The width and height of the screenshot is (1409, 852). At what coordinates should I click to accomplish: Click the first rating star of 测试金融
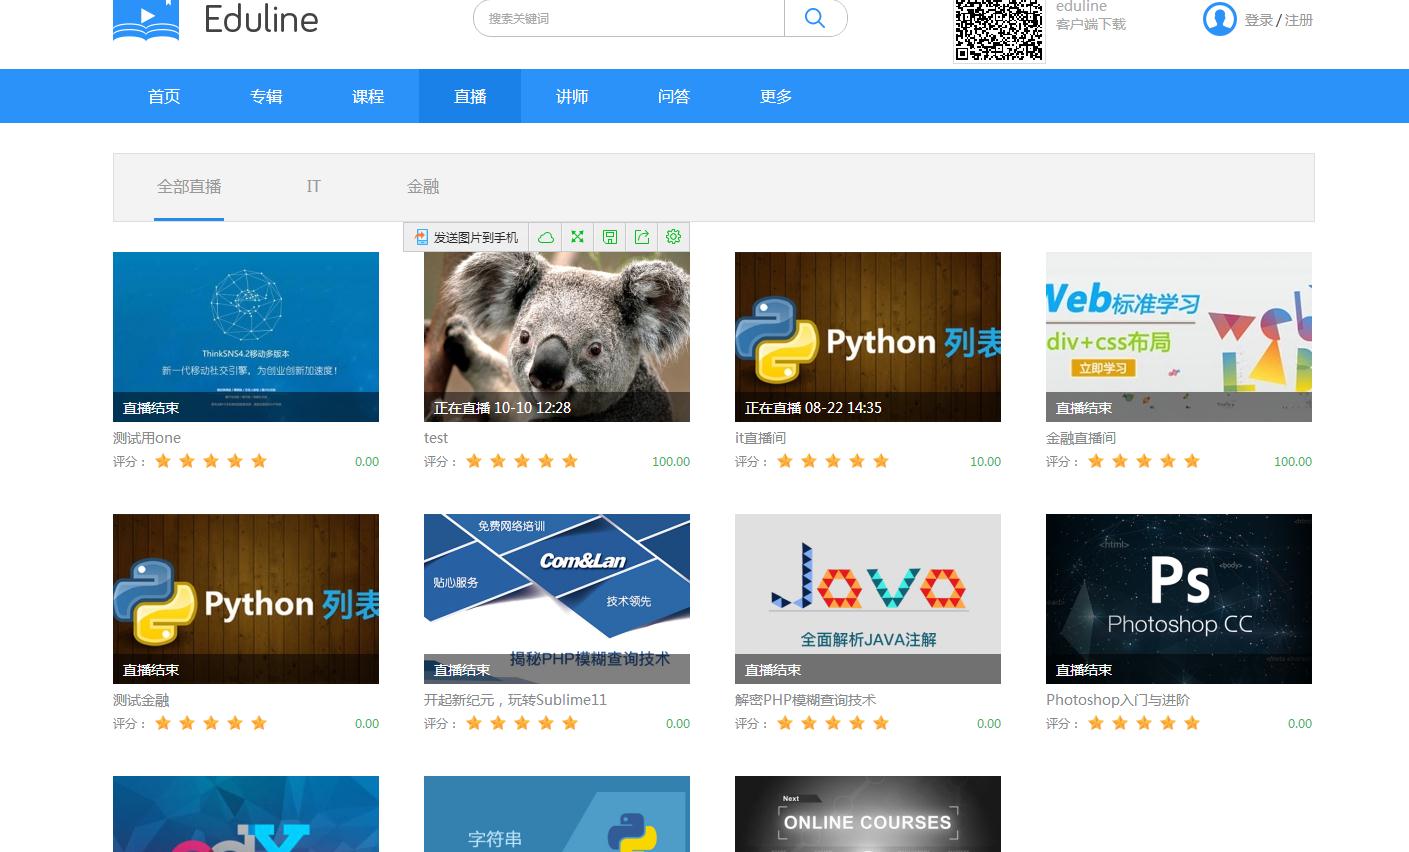point(163,723)
